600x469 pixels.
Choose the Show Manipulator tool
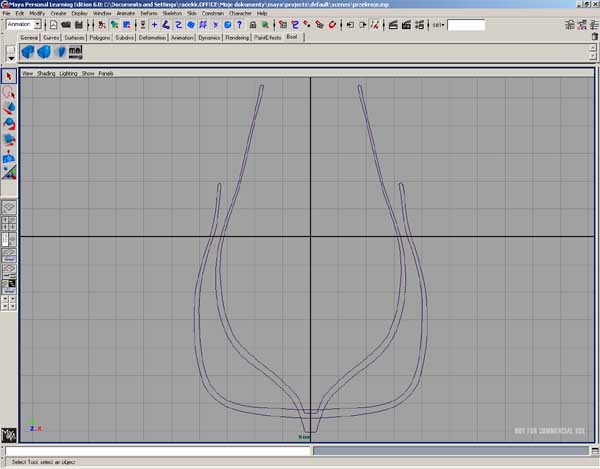[x=9, y=173]
